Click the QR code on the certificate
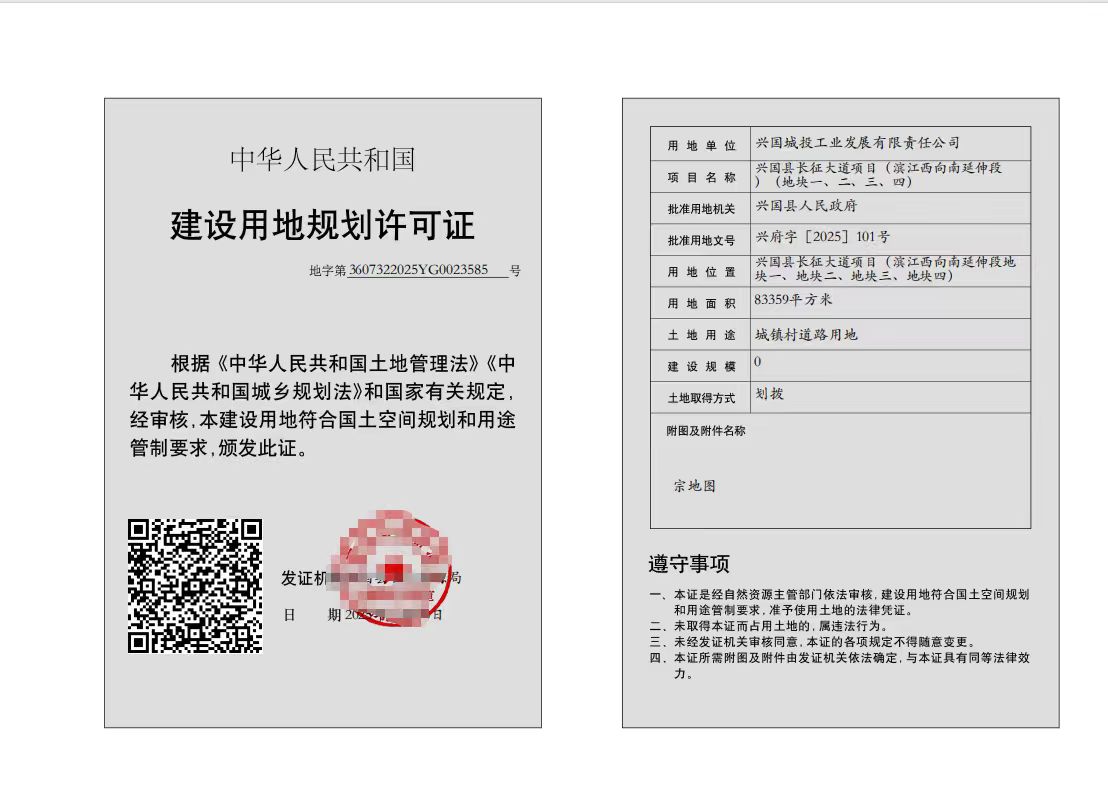The image size is (1108, 806). [195, 585]
